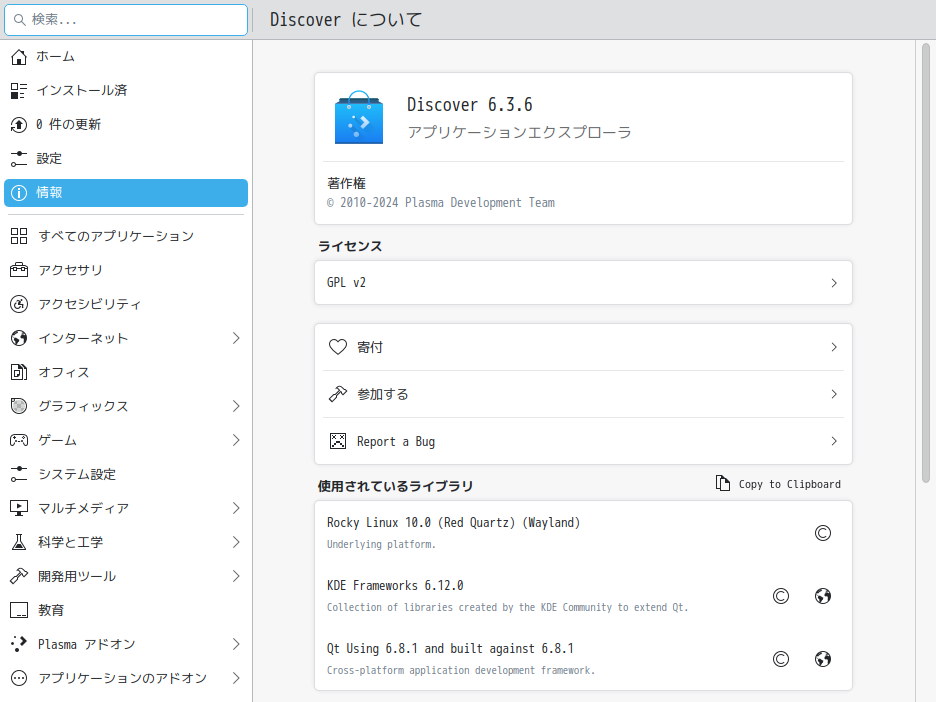
Task: Click the copyright icon beside Rocky Linux entry
Action: tap(822, 532)
